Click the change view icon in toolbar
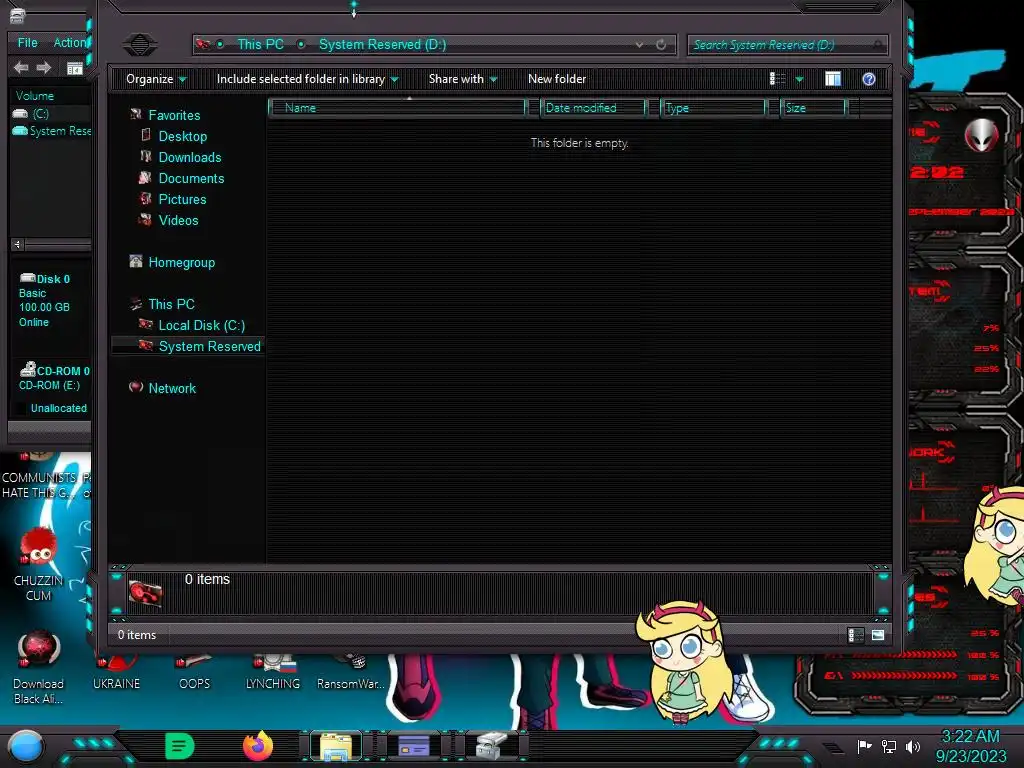The image size is (1024, 768). click(777, 79)
